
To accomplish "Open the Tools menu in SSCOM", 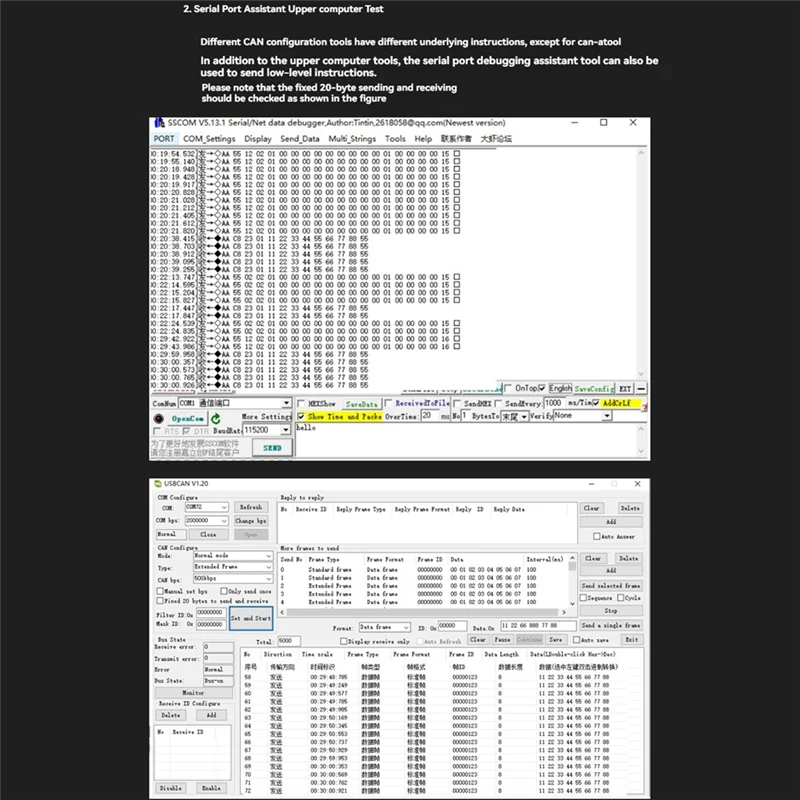I will (x=395, y=139).
